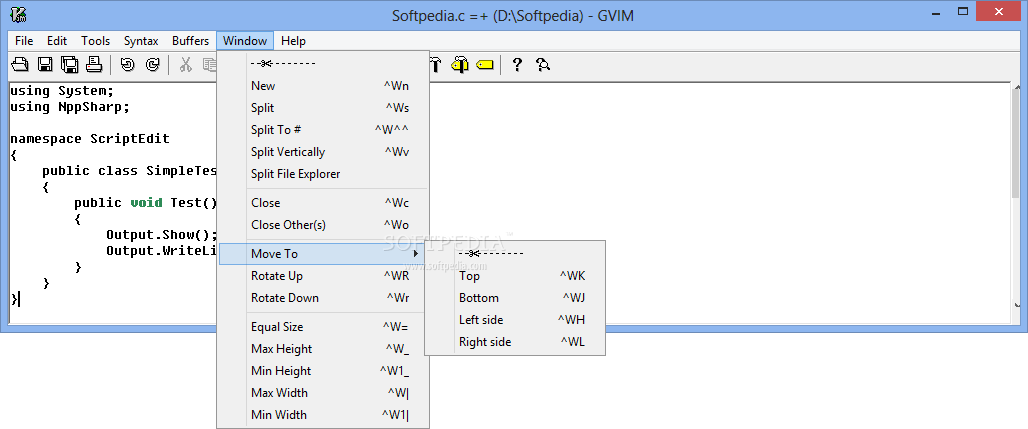Choose Min Height entry

tap(323, 371)
